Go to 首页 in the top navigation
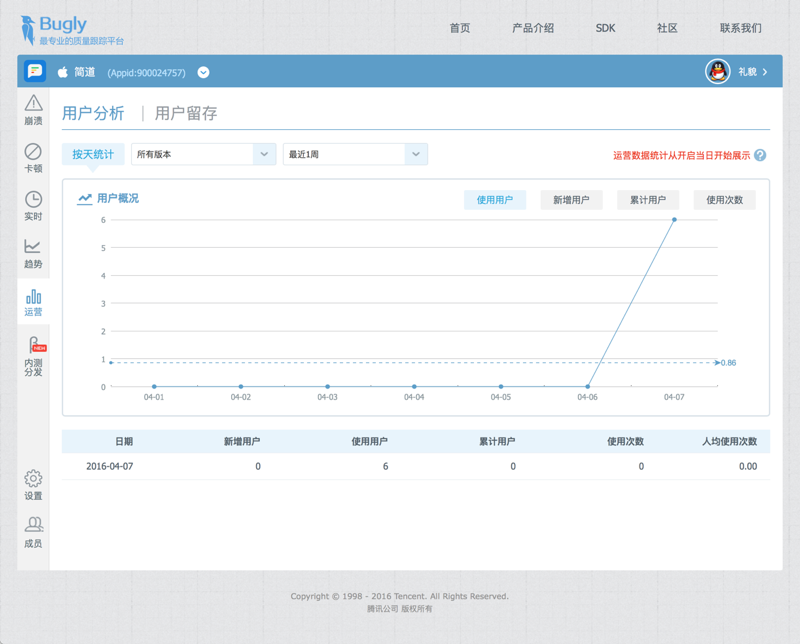This screenshot has height=644, width=800. (460, 28)
